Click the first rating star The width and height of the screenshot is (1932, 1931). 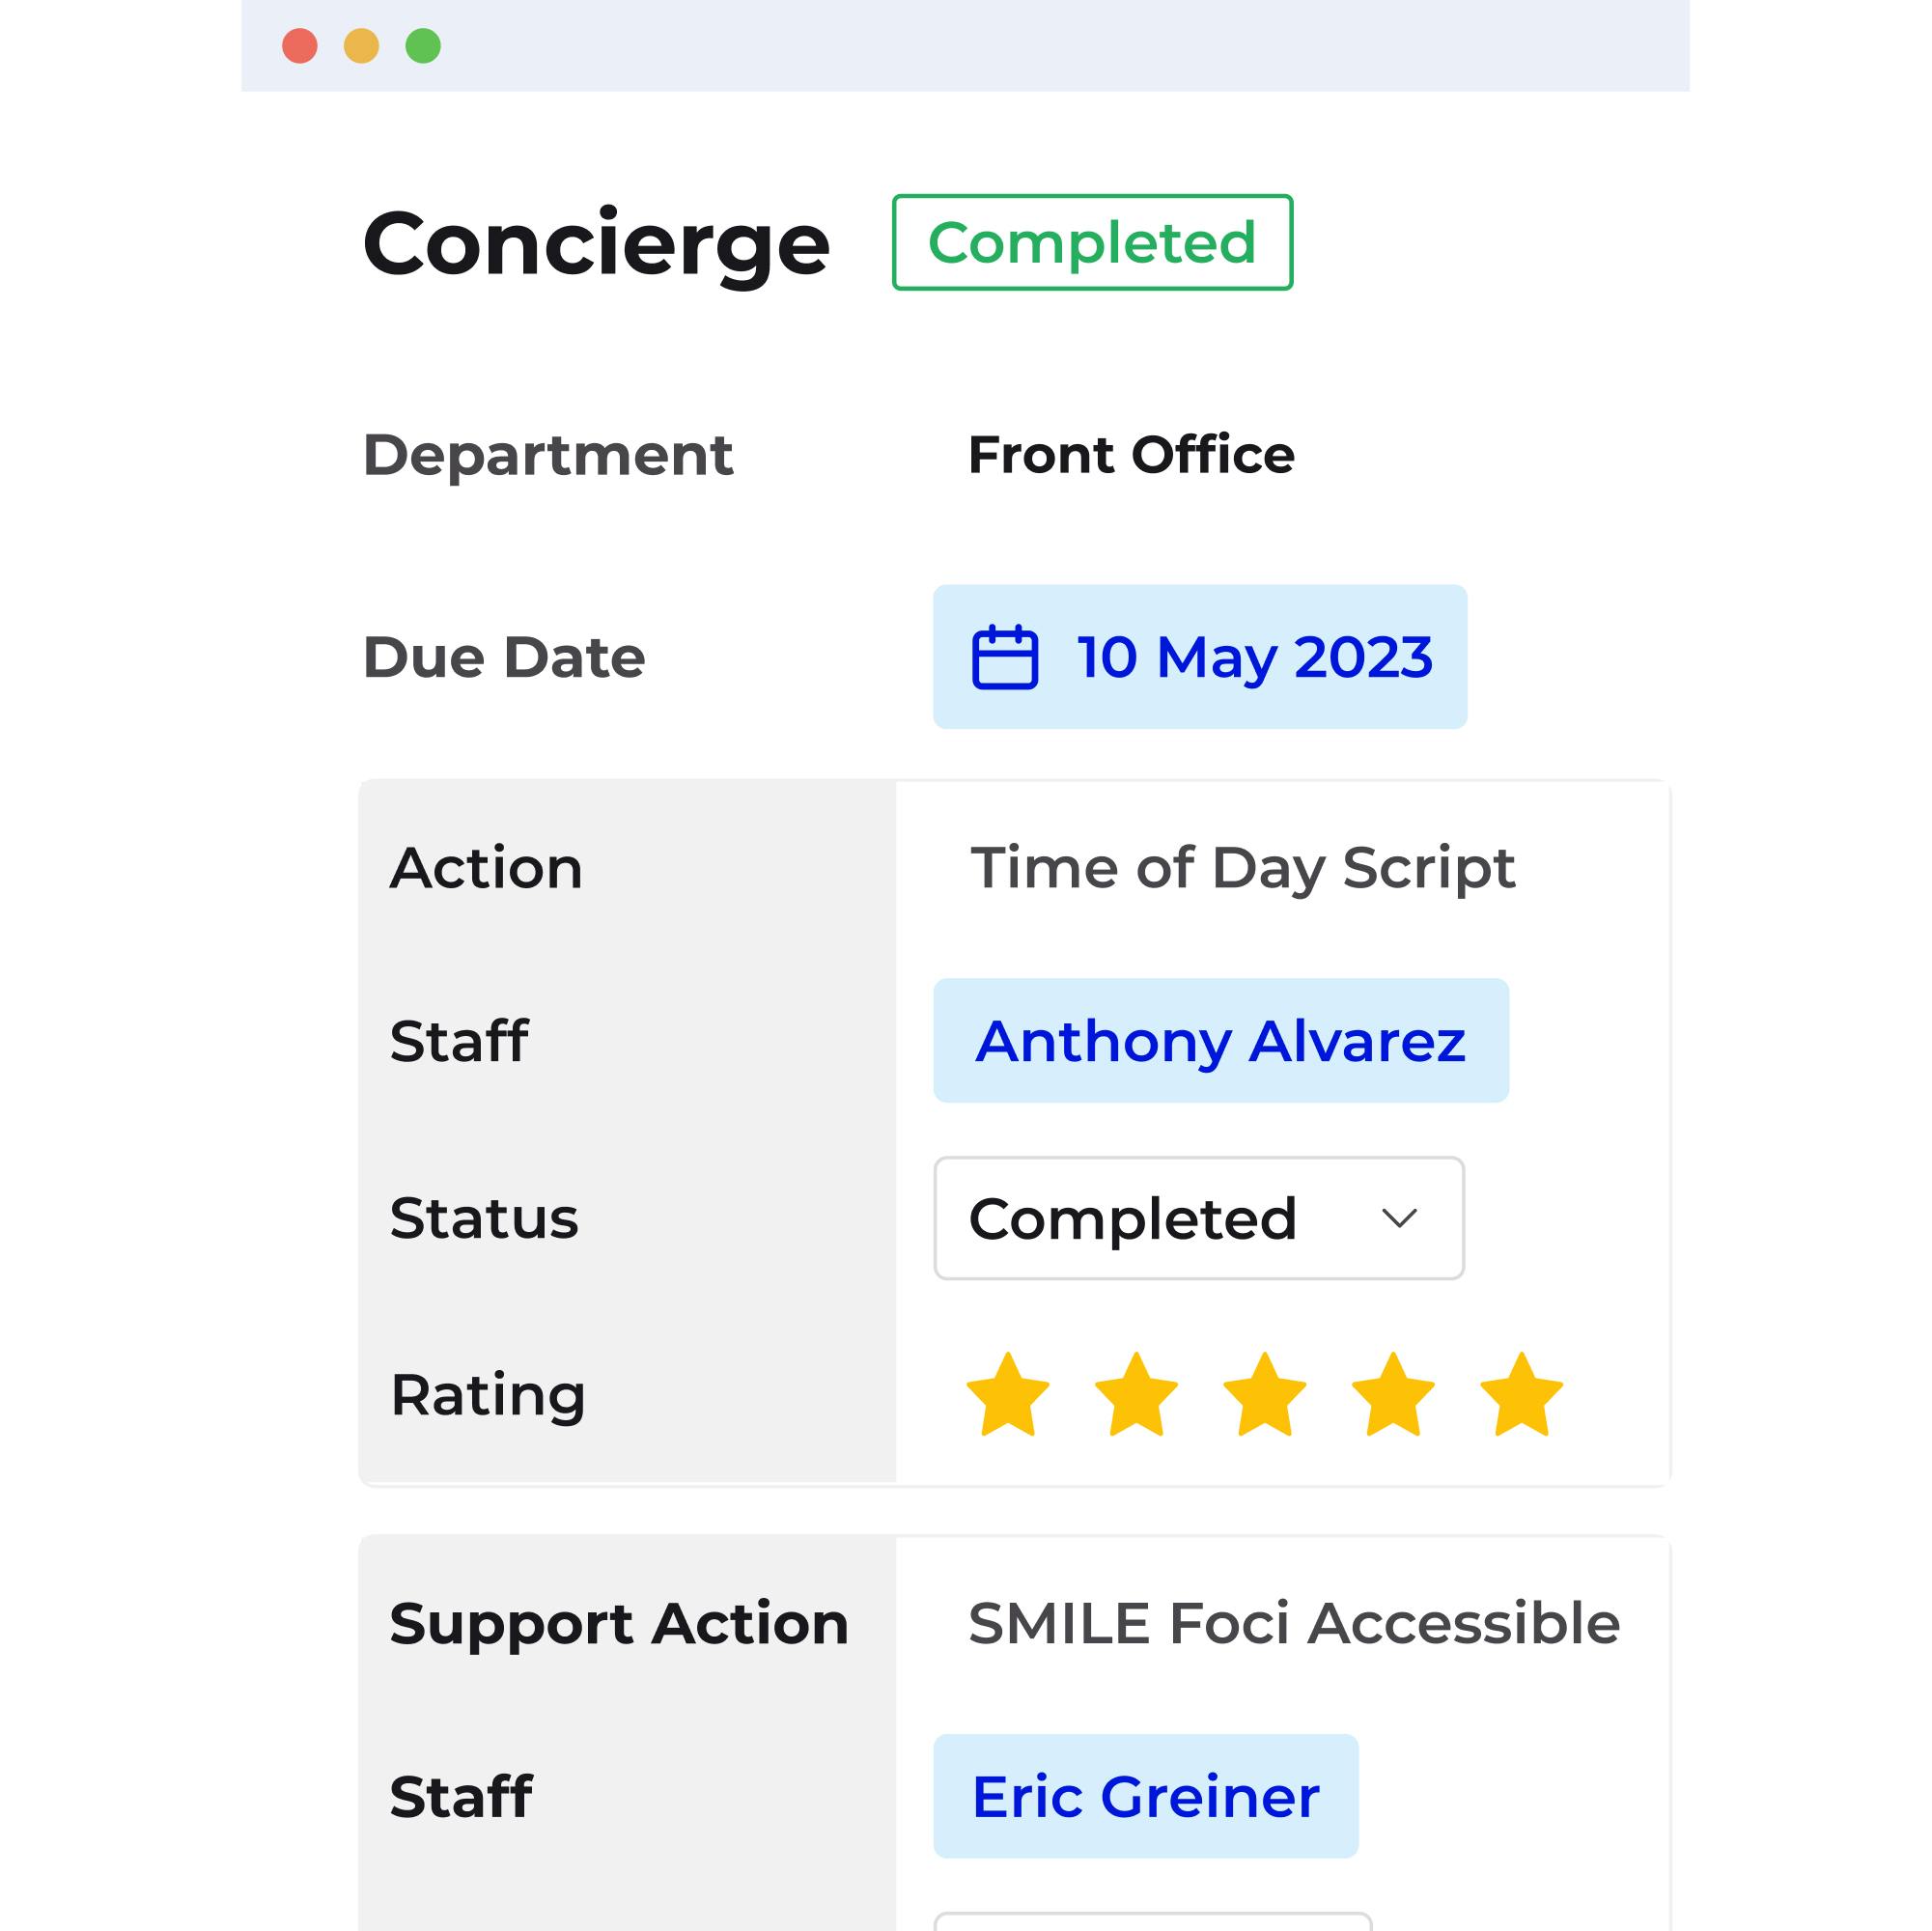[1007, 1395]
